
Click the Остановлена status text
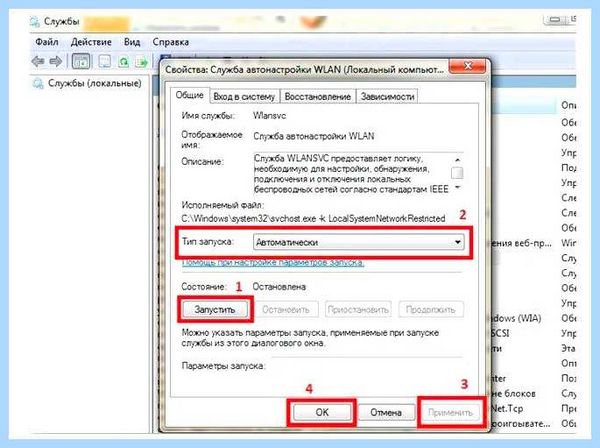[x=279, y=287]
